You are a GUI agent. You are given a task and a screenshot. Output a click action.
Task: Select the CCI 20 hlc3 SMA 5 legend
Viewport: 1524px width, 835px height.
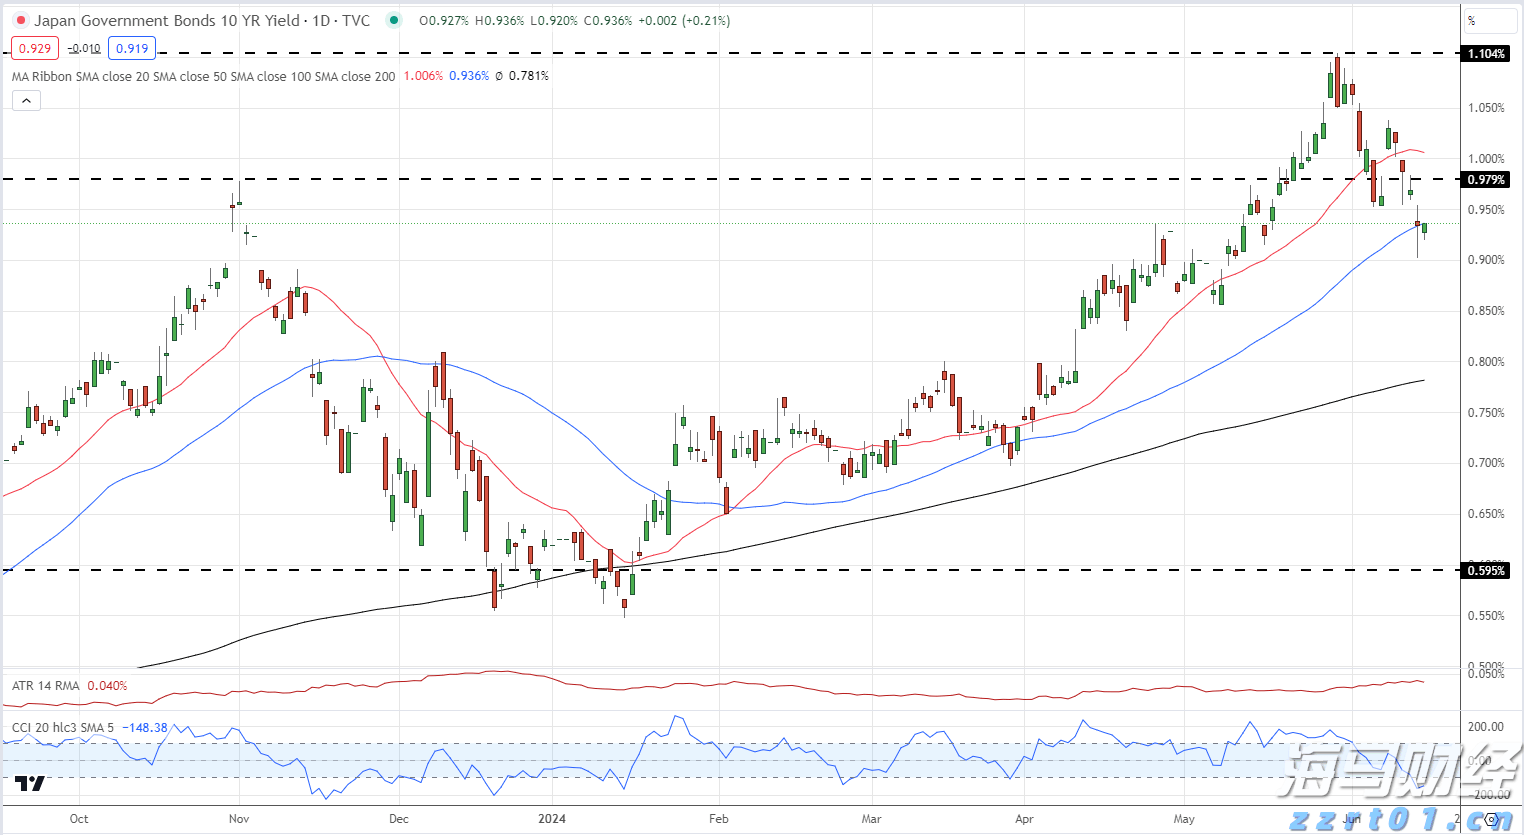(63, 728)
